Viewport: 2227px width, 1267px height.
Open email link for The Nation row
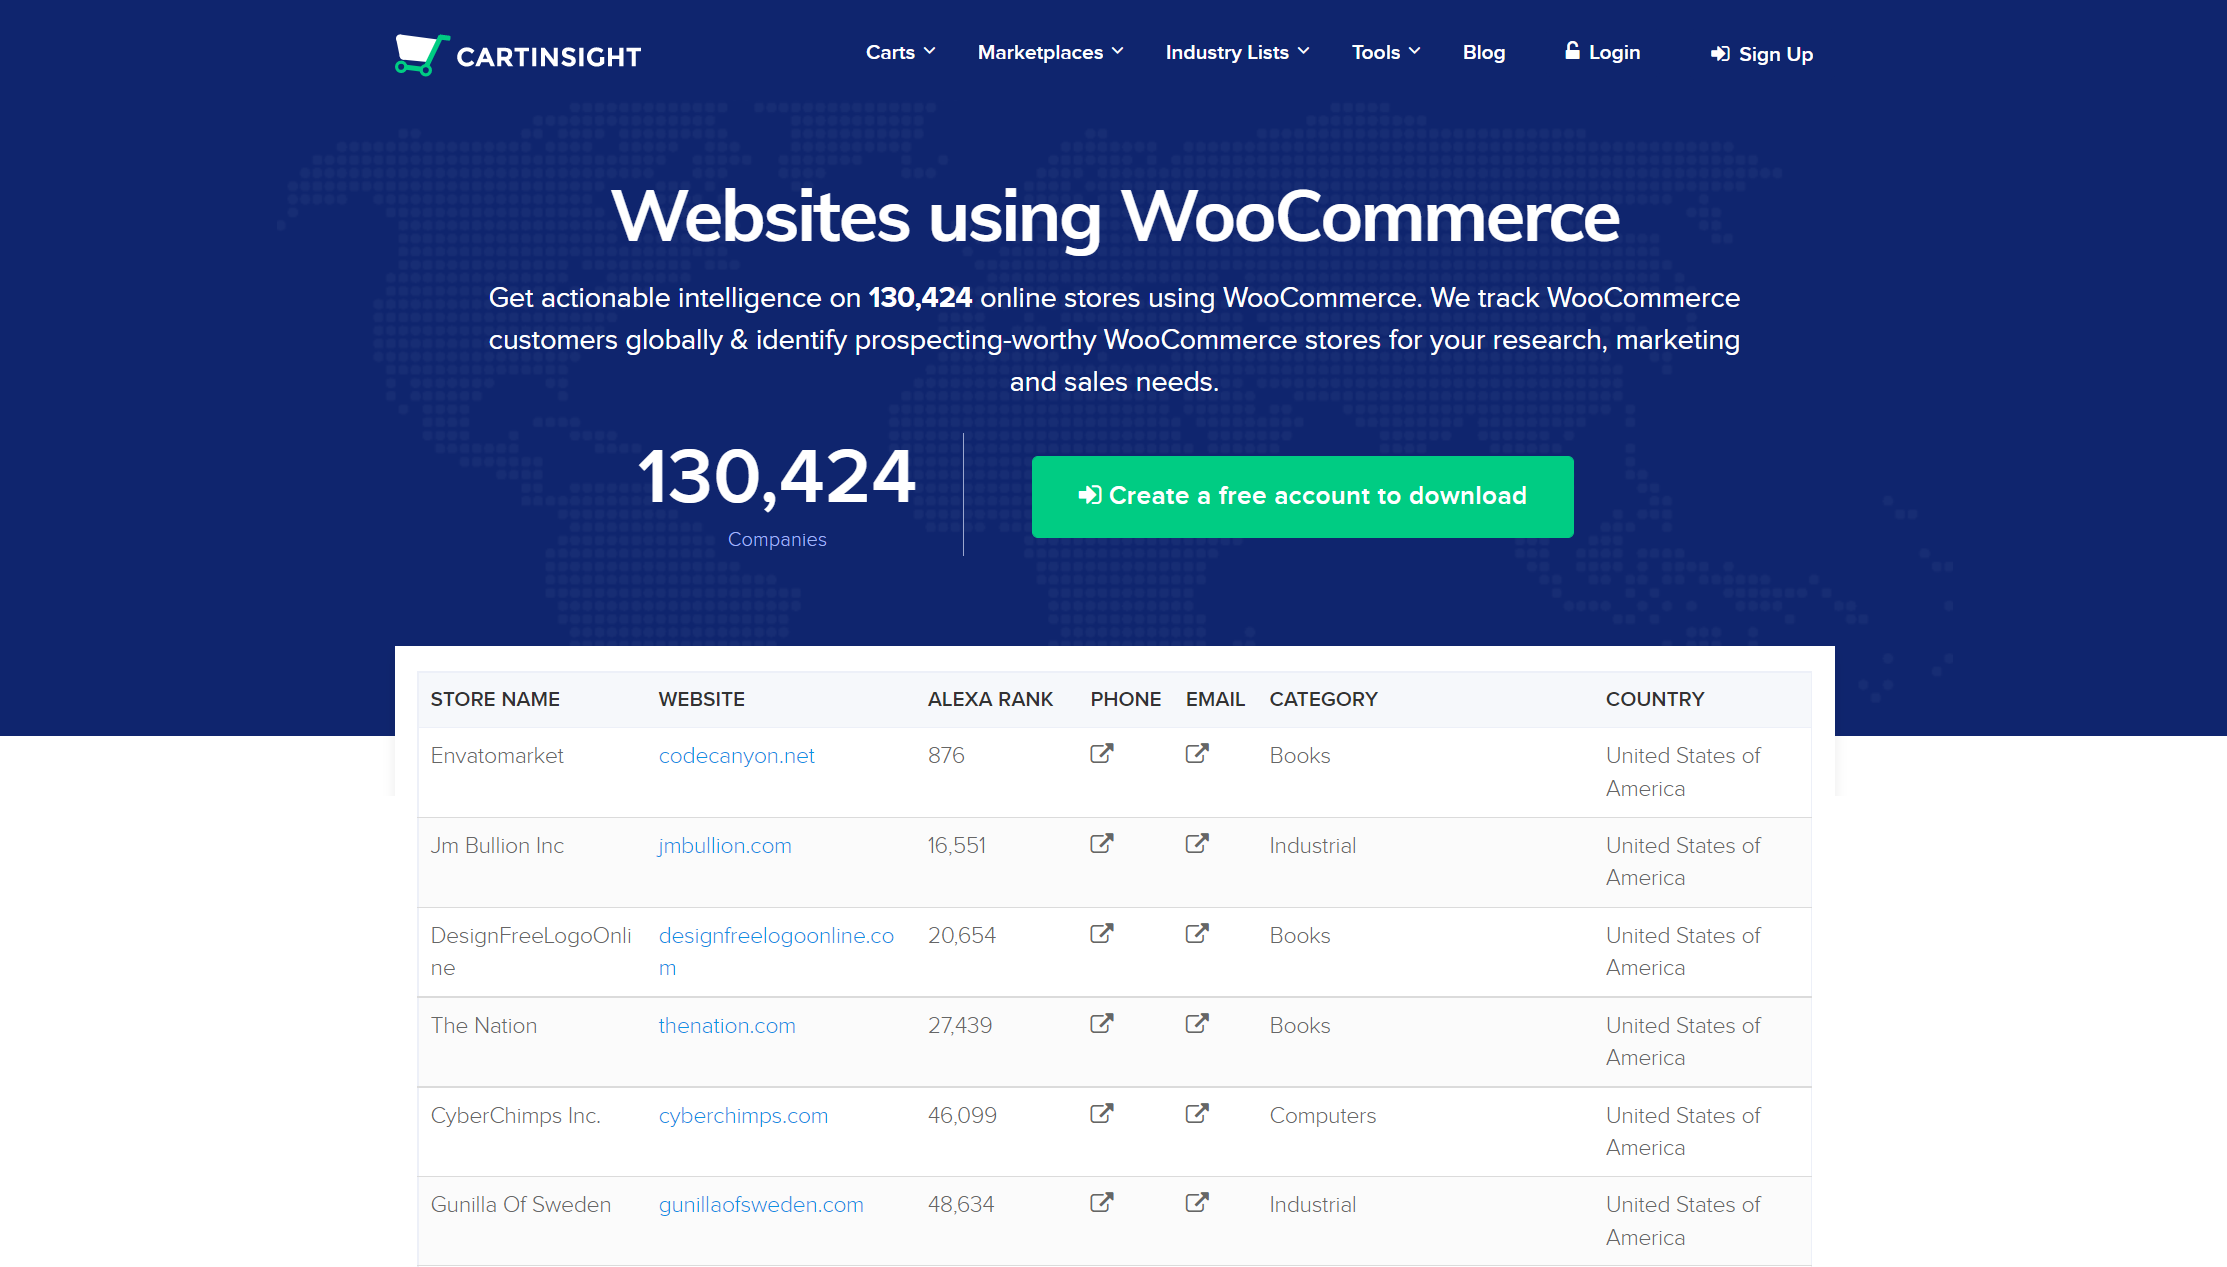(1197, 1024)
